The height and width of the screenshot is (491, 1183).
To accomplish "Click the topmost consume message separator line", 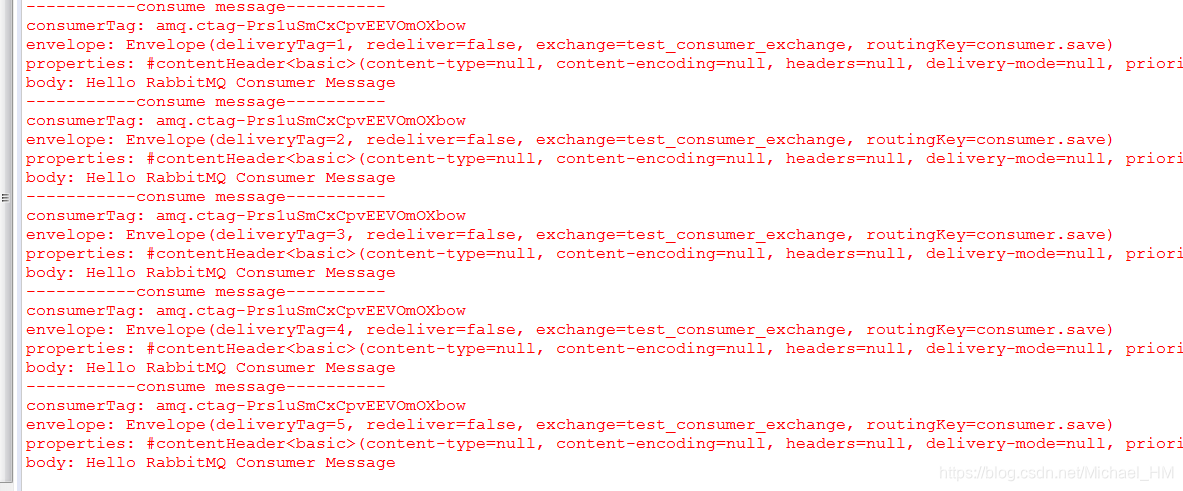I will click(x=205, y=7).
